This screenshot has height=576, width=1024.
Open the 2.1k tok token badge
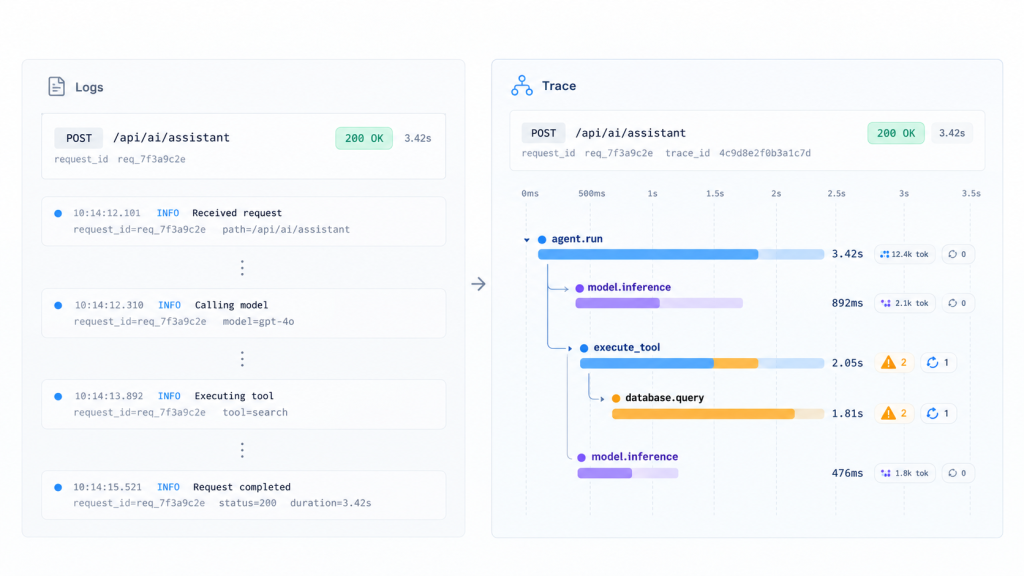pos(904,303)
